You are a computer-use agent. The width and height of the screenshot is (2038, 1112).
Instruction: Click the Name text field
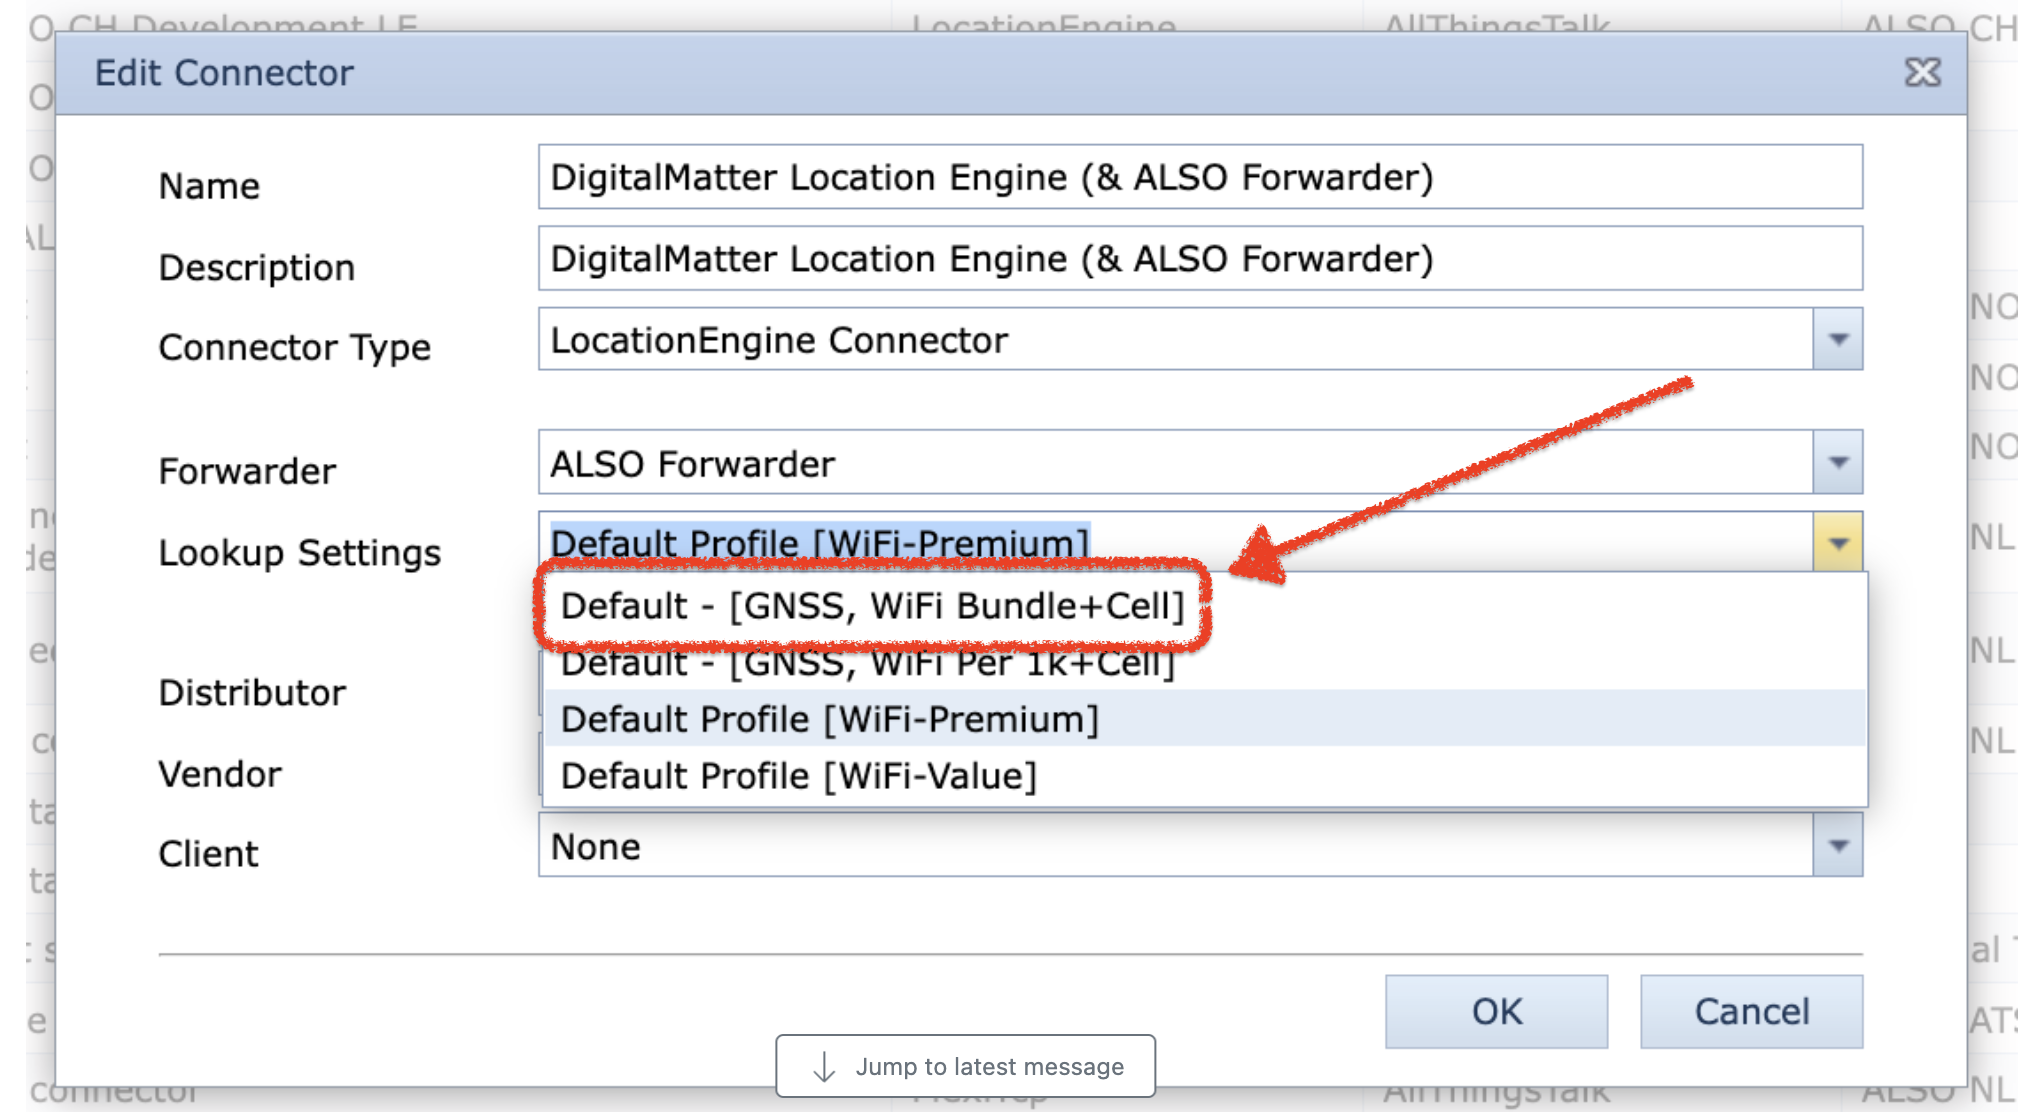click(1199, 178)
